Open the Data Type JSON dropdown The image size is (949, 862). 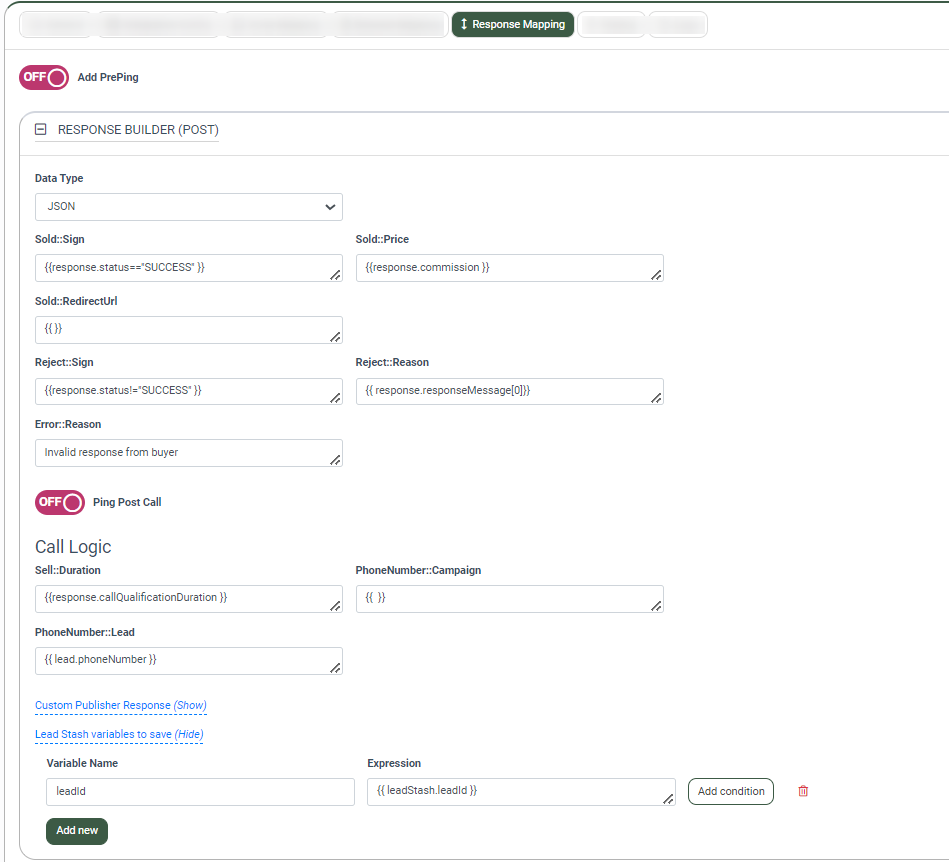click(x=189, y=207)
